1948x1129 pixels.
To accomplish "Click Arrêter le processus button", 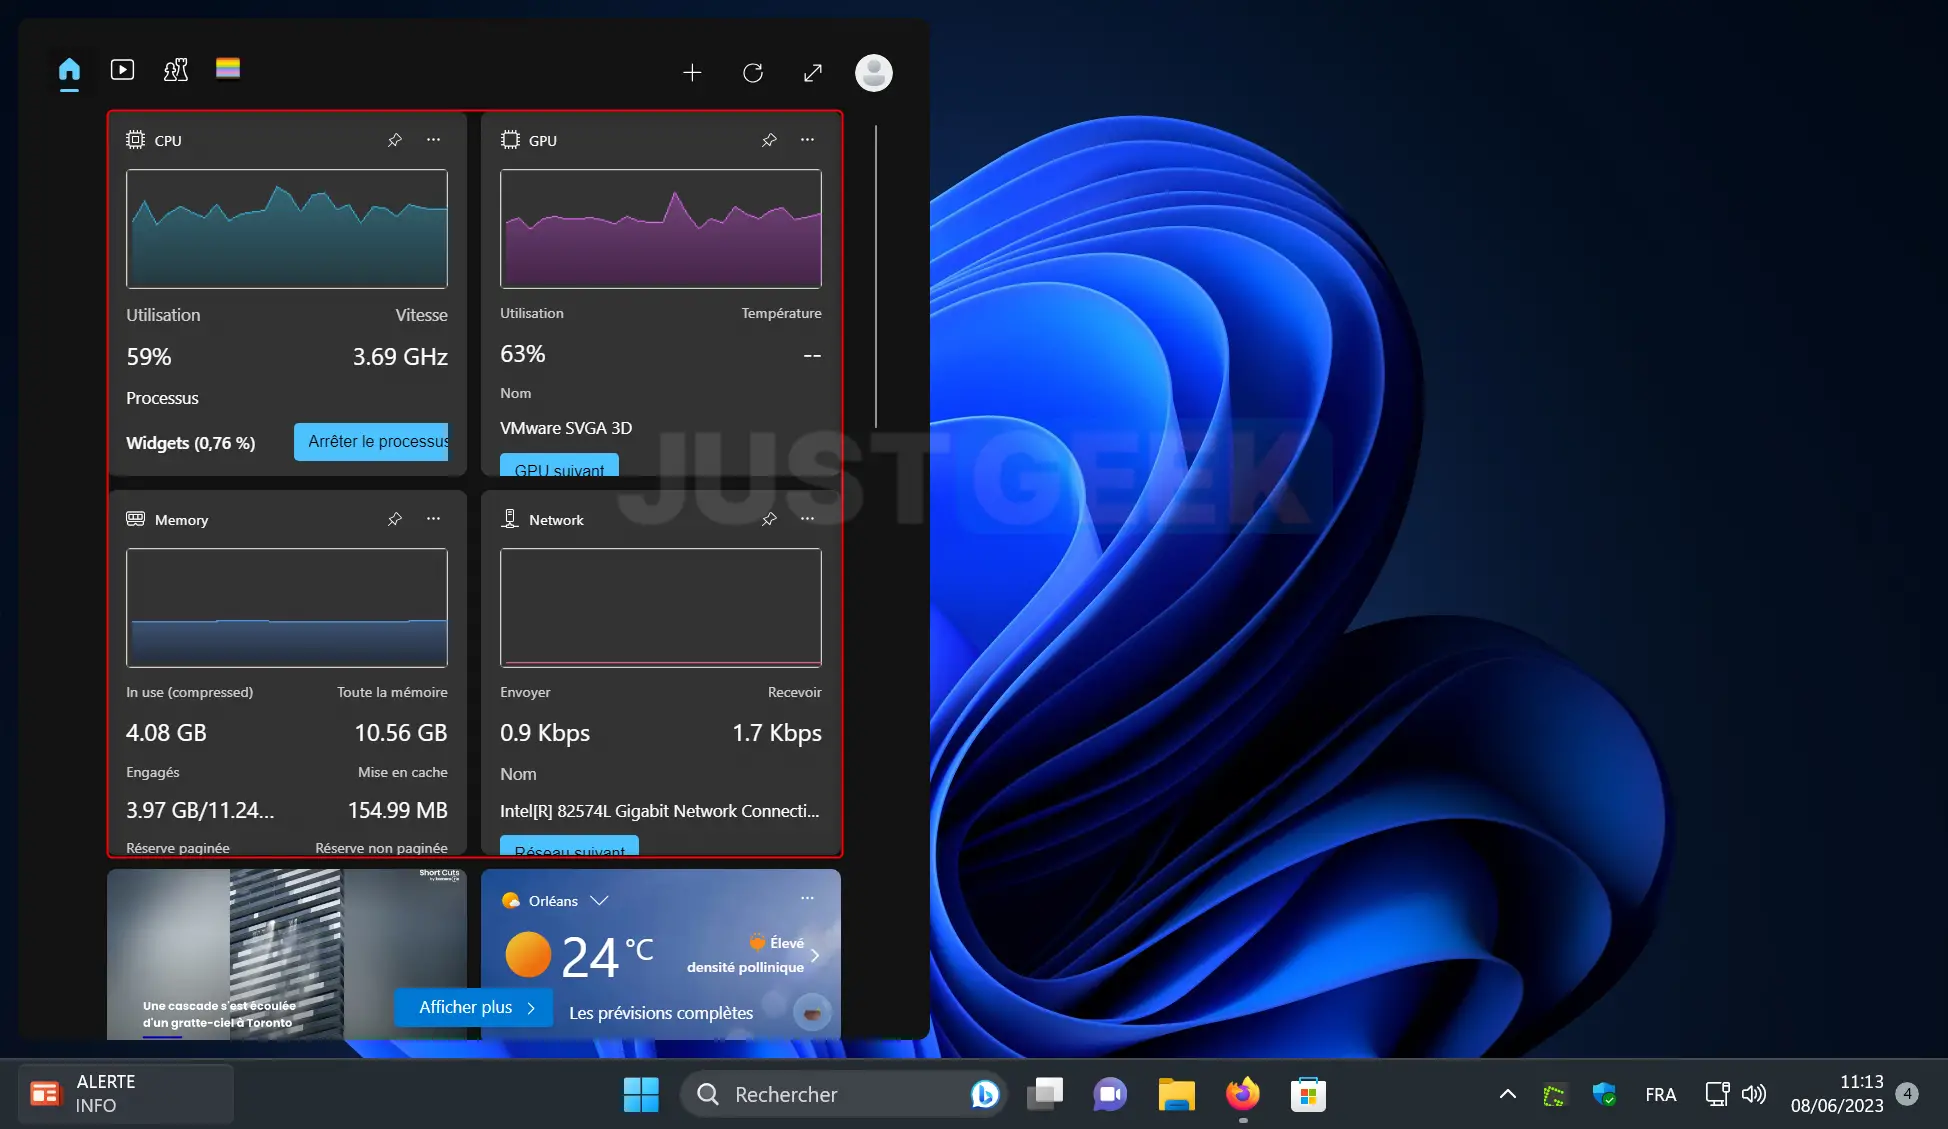I will point(371,441).
